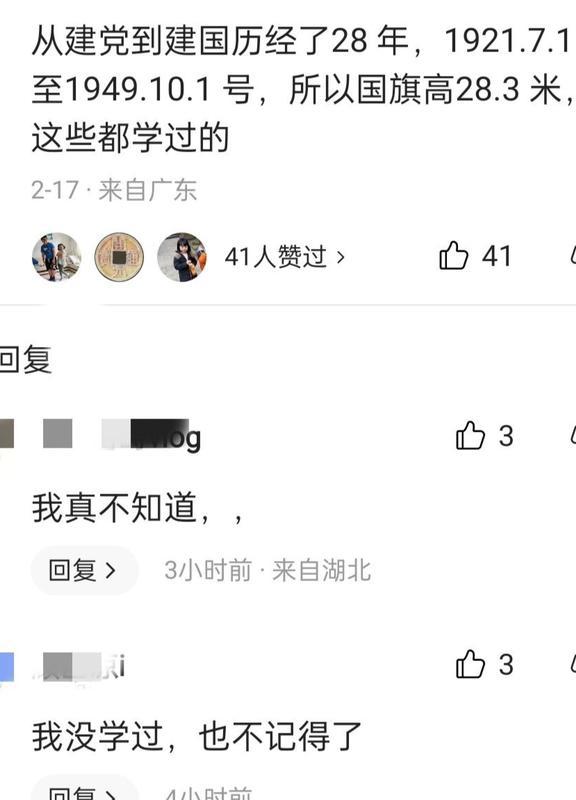Expand the 41人赞过 likers list
The height and width of the screenshot is (800, 576).
tap(285, 256)
